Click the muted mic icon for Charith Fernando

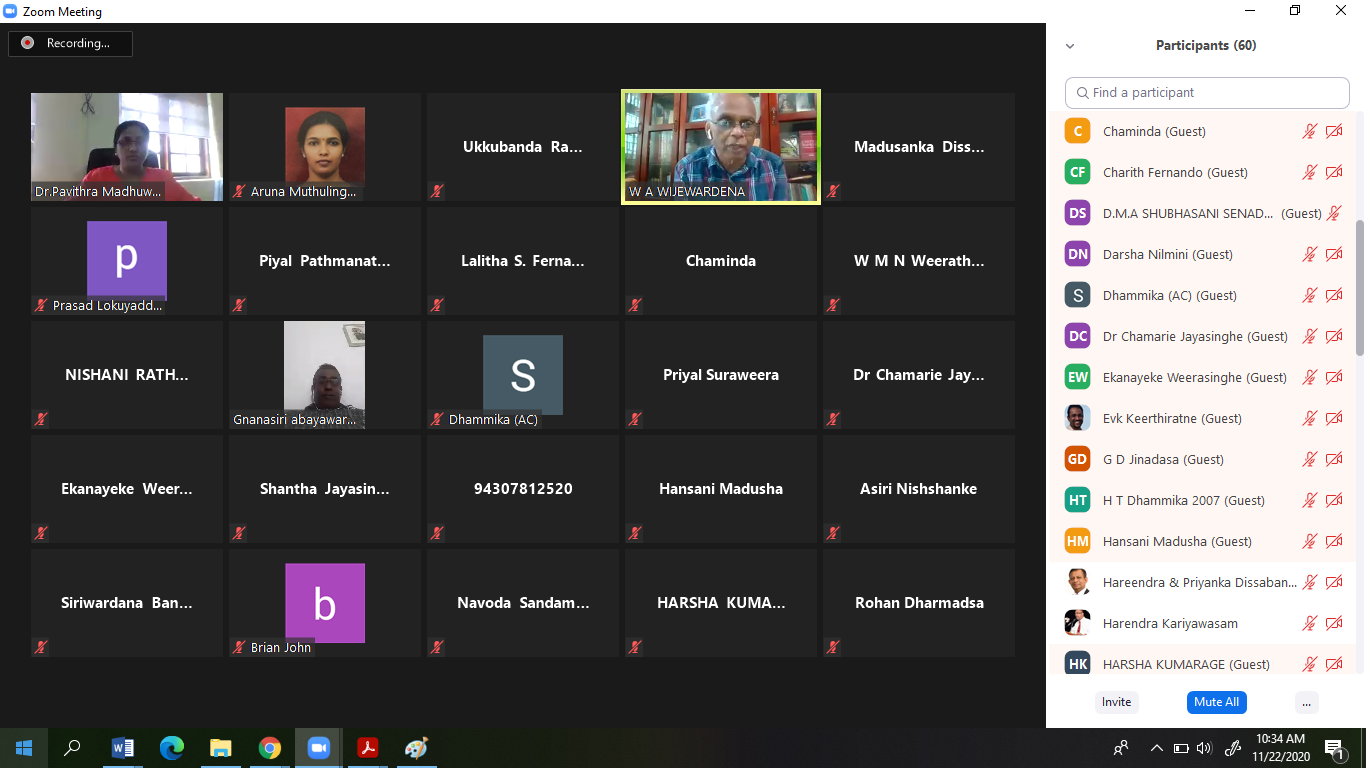click(x=1309, y=172)
